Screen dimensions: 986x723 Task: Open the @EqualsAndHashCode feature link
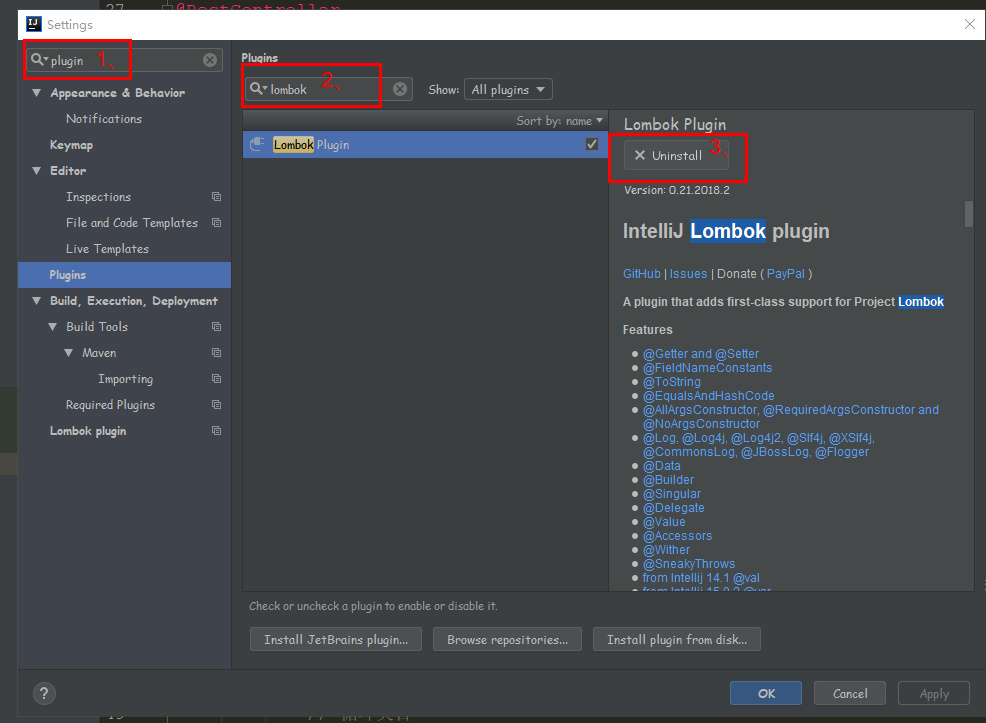click(709, 396)
